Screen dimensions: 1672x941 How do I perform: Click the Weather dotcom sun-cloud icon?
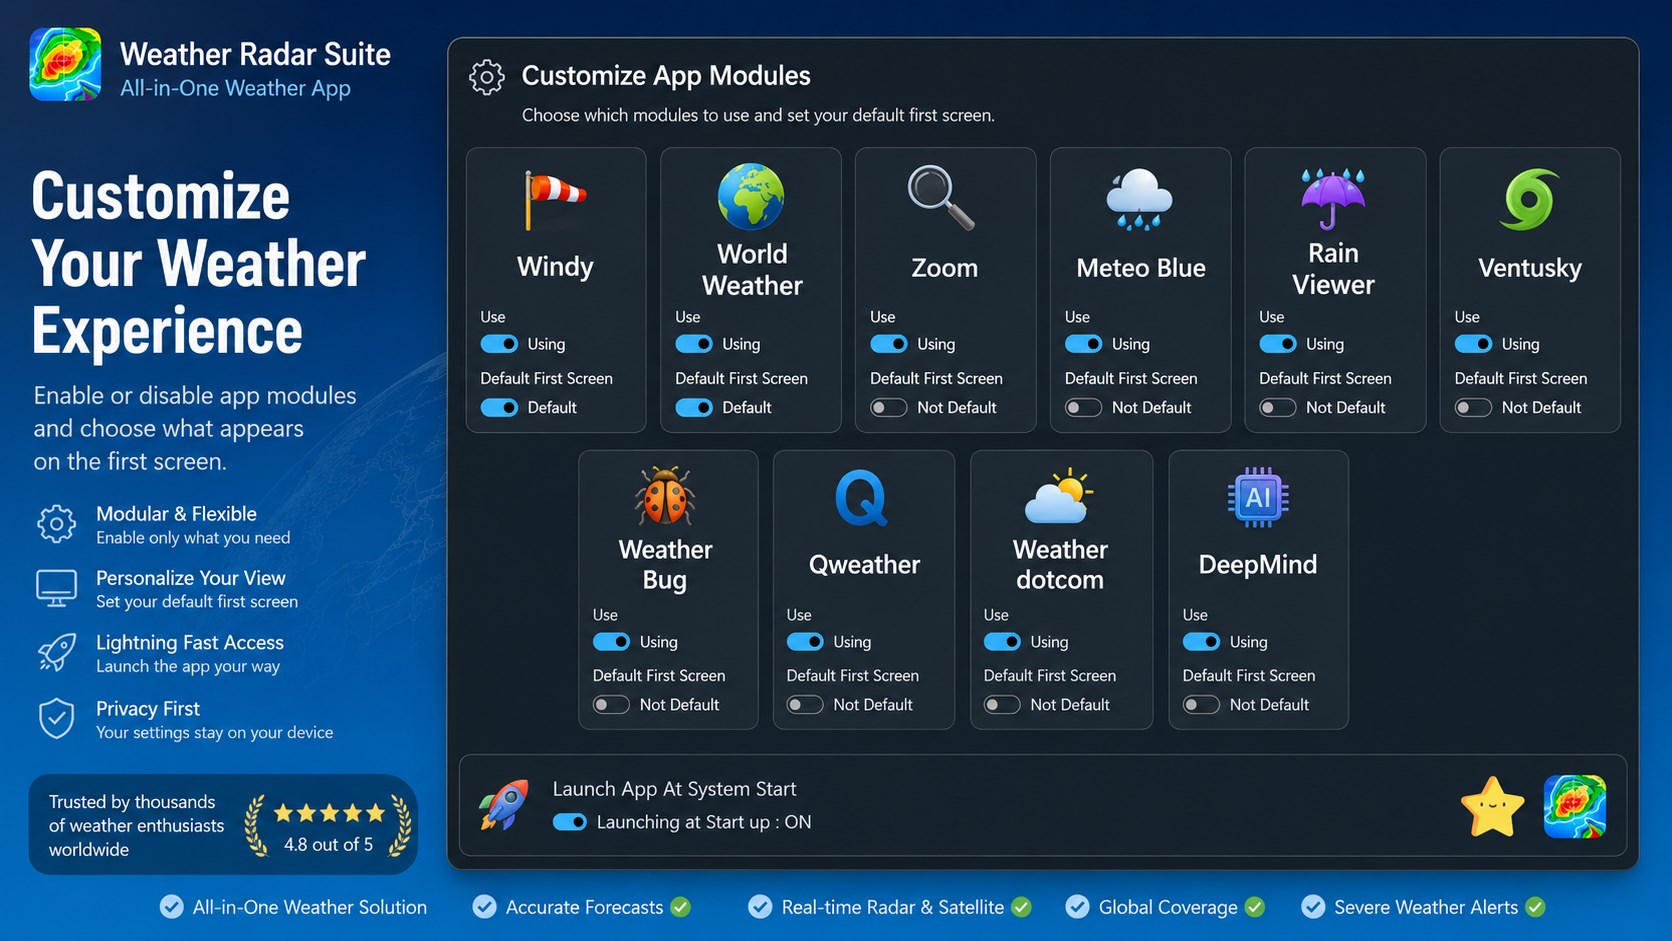(x=1059, y=496)
